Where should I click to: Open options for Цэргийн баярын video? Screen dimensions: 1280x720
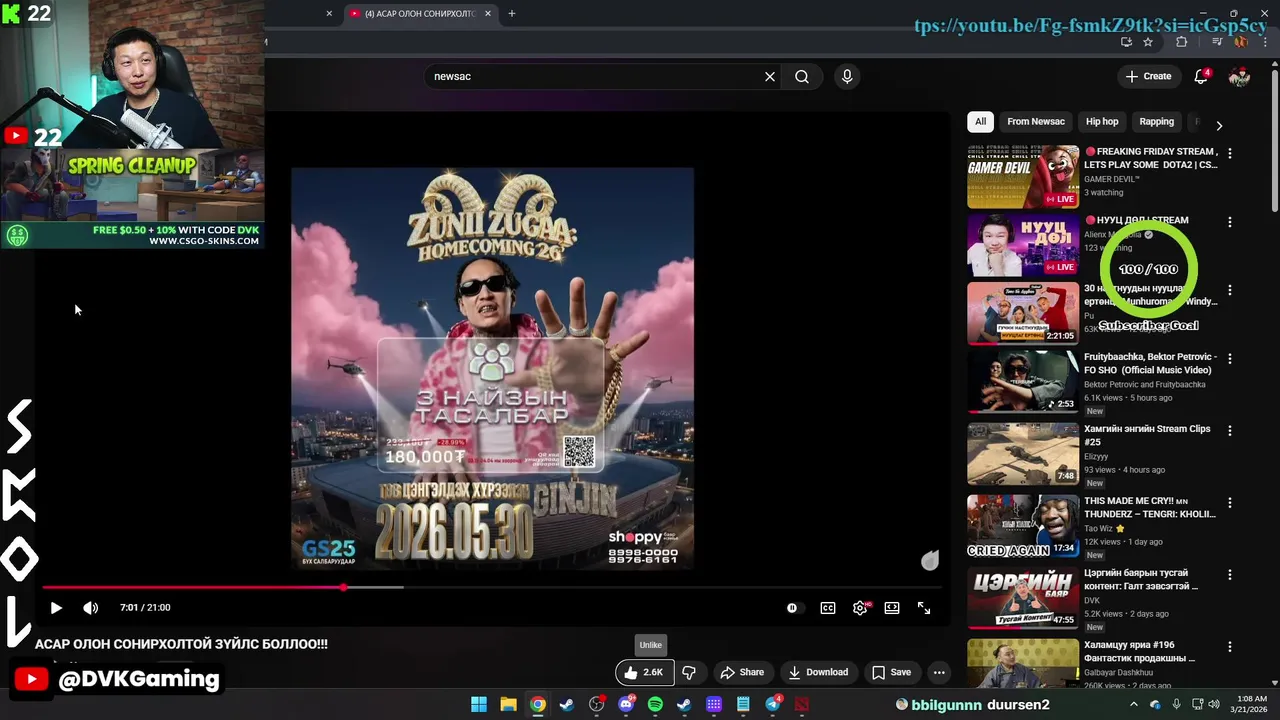point(1230,576)
